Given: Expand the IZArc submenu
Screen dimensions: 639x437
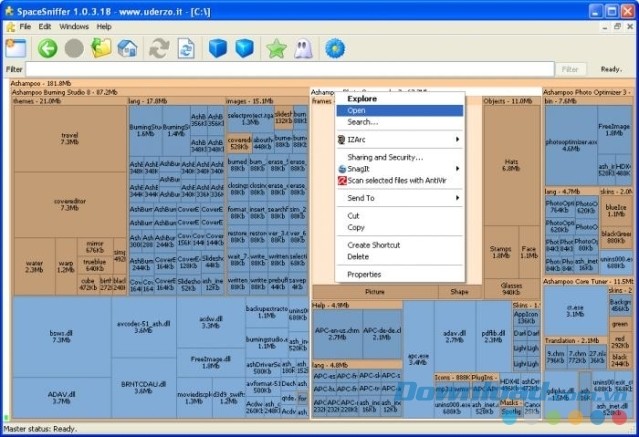Looking at the screenshot, I should point(399,140).
